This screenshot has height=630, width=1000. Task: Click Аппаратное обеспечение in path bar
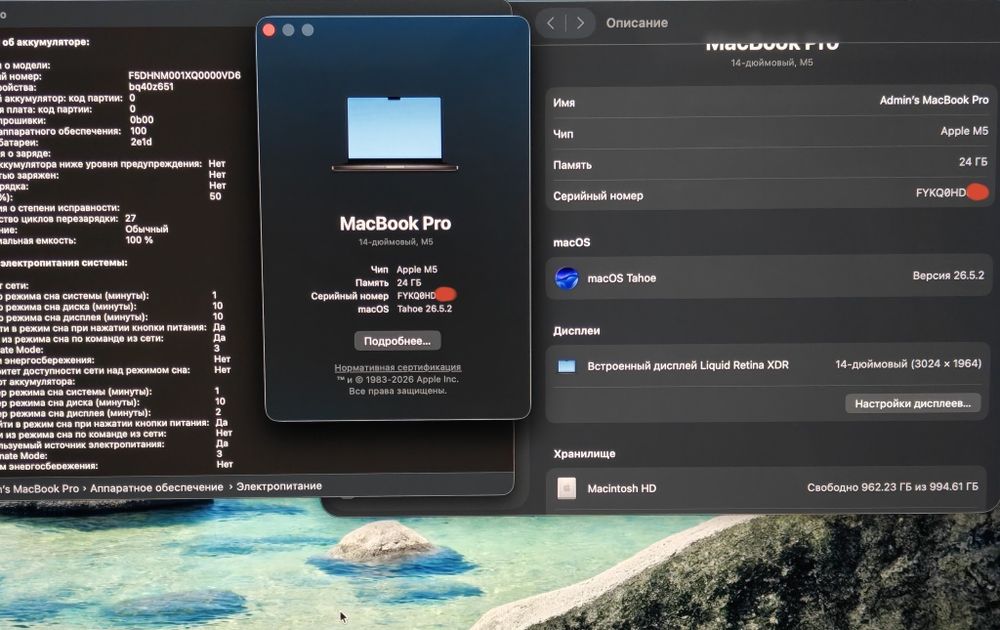tap(156, 487)
